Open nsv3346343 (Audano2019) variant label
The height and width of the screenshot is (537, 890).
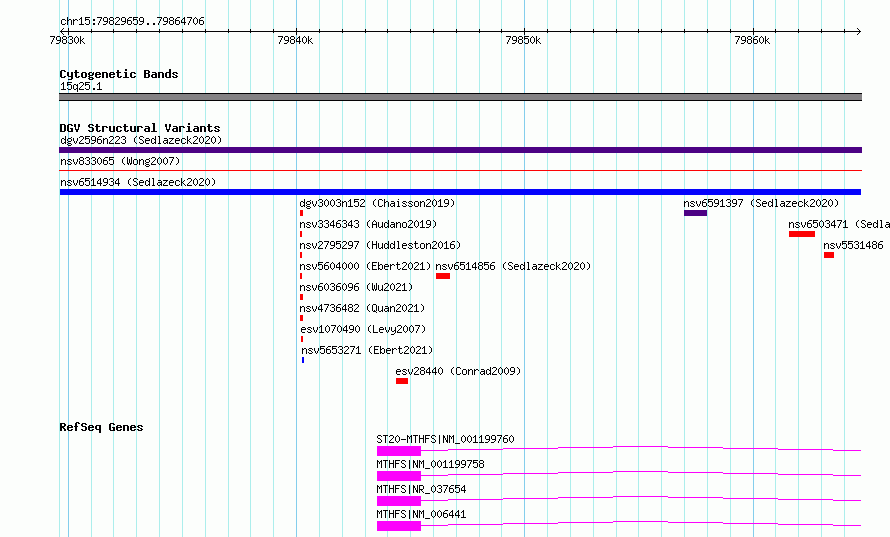pos(368,224)
